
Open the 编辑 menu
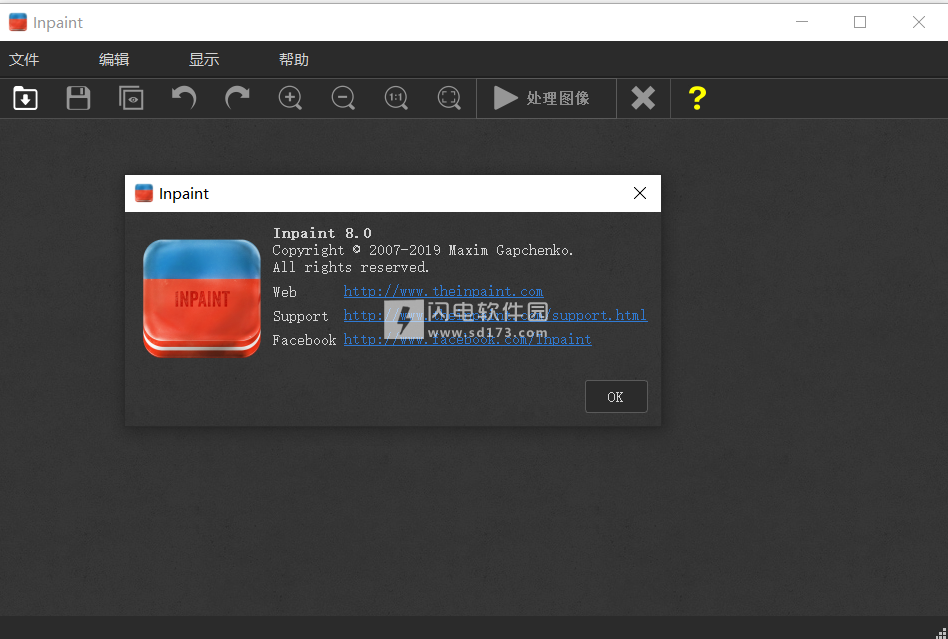coord(114,59)
